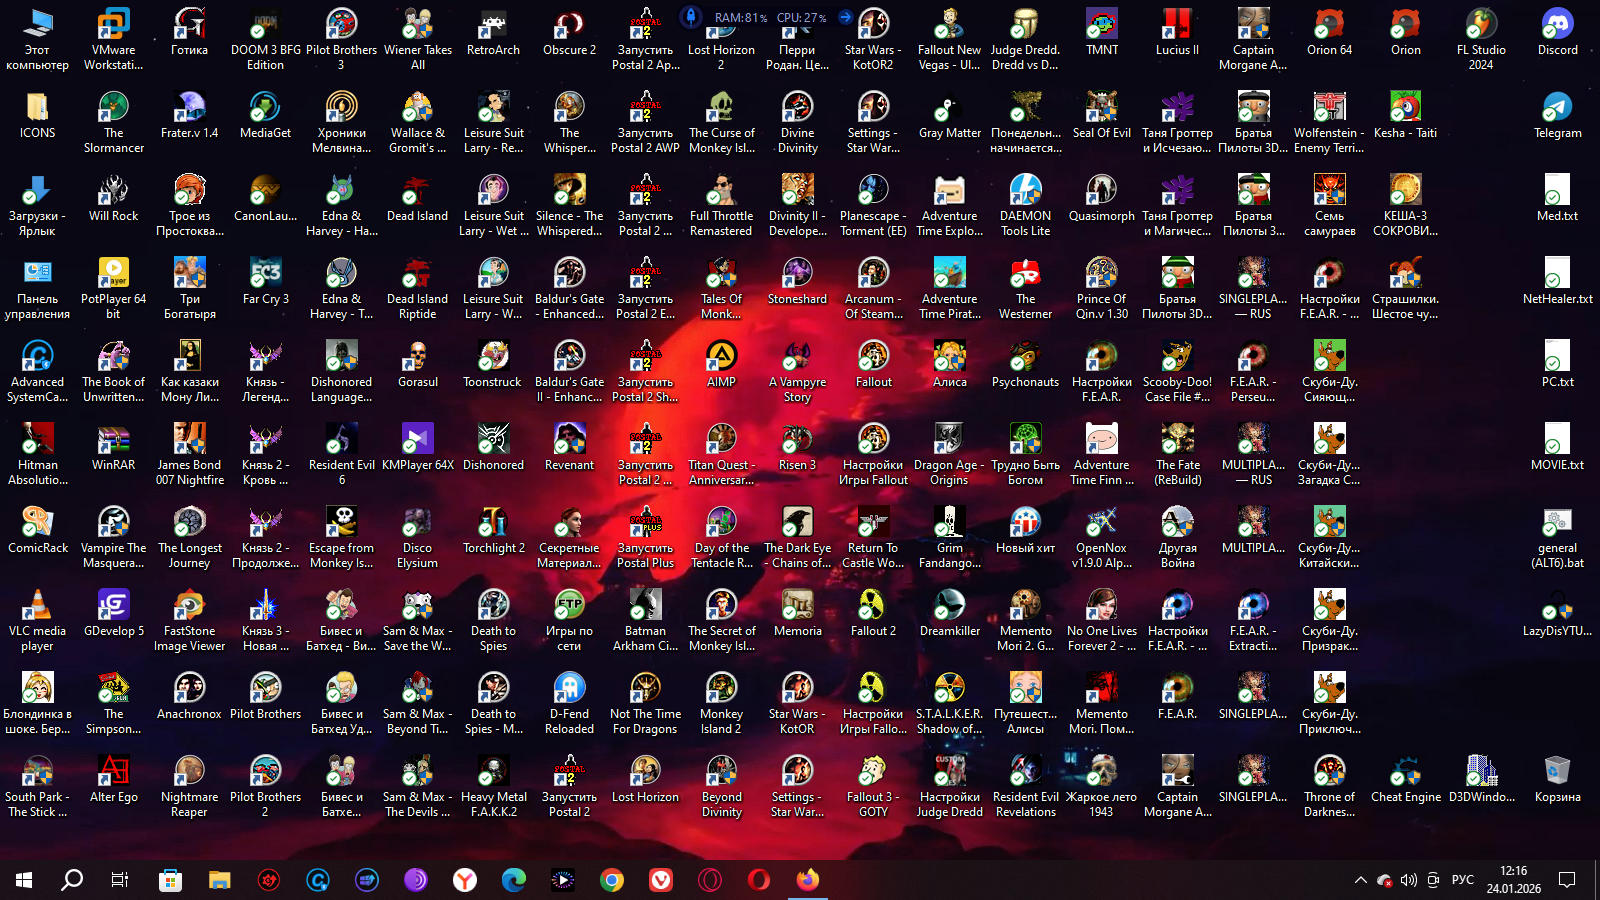Open PotPlayer 64 bit shortcut
The image size is (1600, 900).
click(113, 287)
